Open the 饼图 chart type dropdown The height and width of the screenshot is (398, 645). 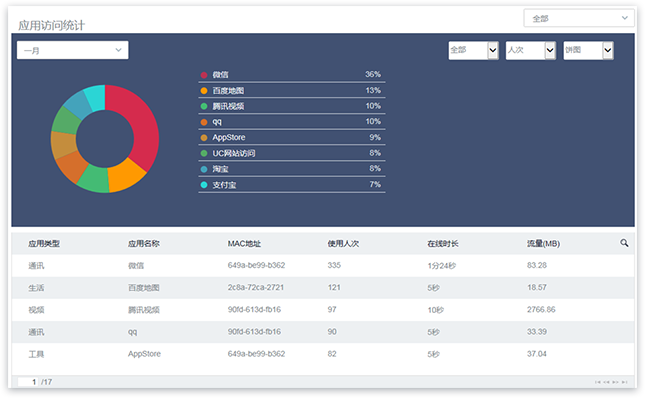(588, 51)
